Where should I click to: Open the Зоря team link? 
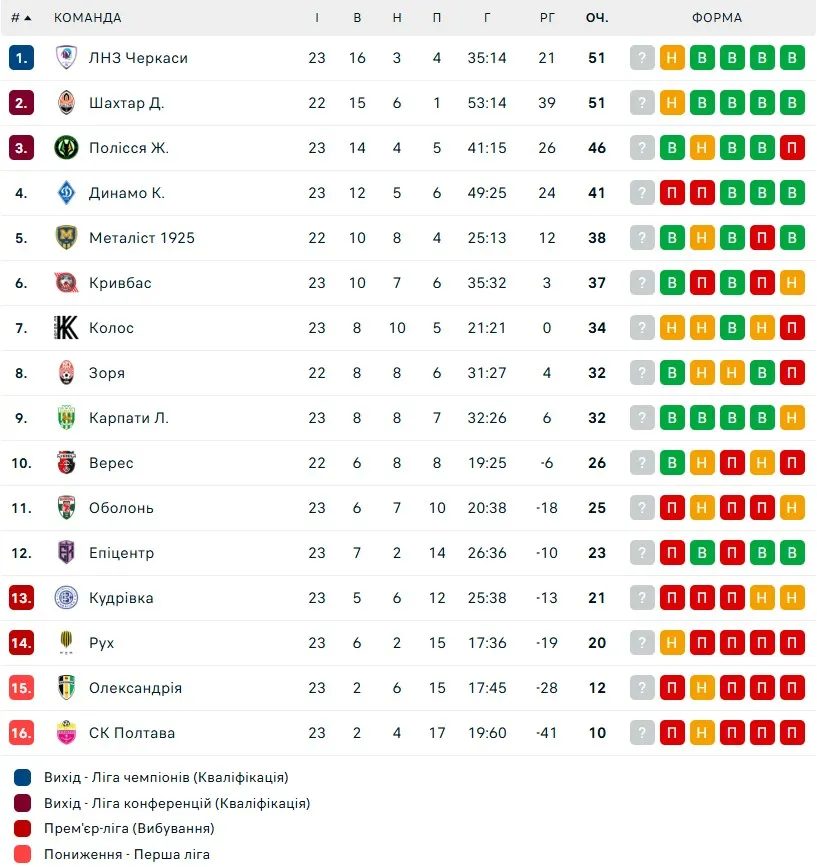[x=107, y=373]
